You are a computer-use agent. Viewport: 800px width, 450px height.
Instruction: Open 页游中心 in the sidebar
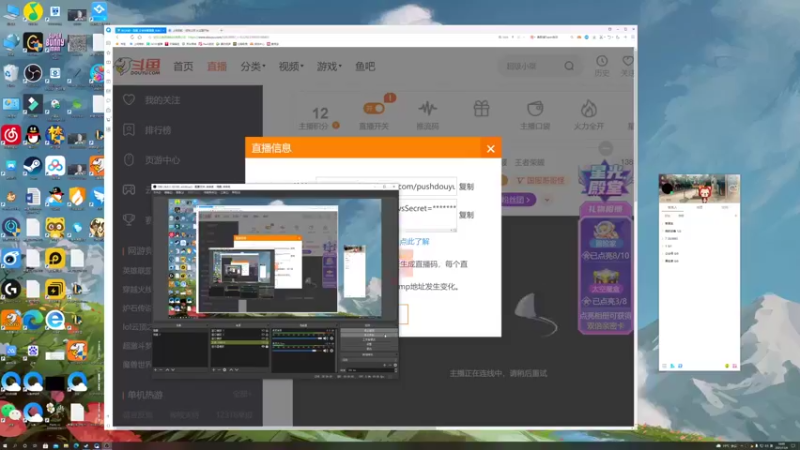tap(162, 160)
